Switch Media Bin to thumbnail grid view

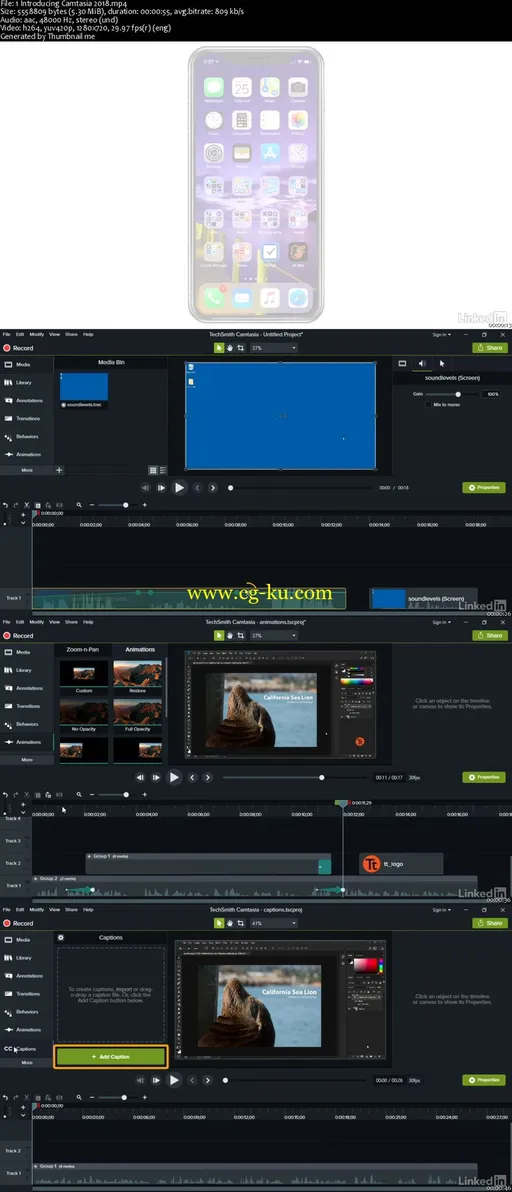point(153,471)
